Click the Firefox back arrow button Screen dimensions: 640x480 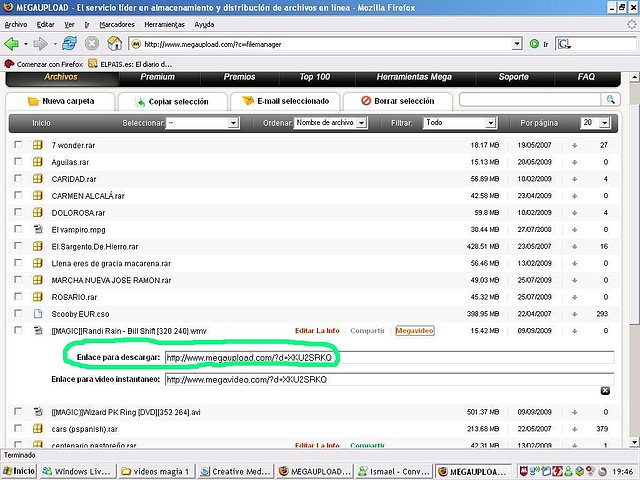click(11, 44)
